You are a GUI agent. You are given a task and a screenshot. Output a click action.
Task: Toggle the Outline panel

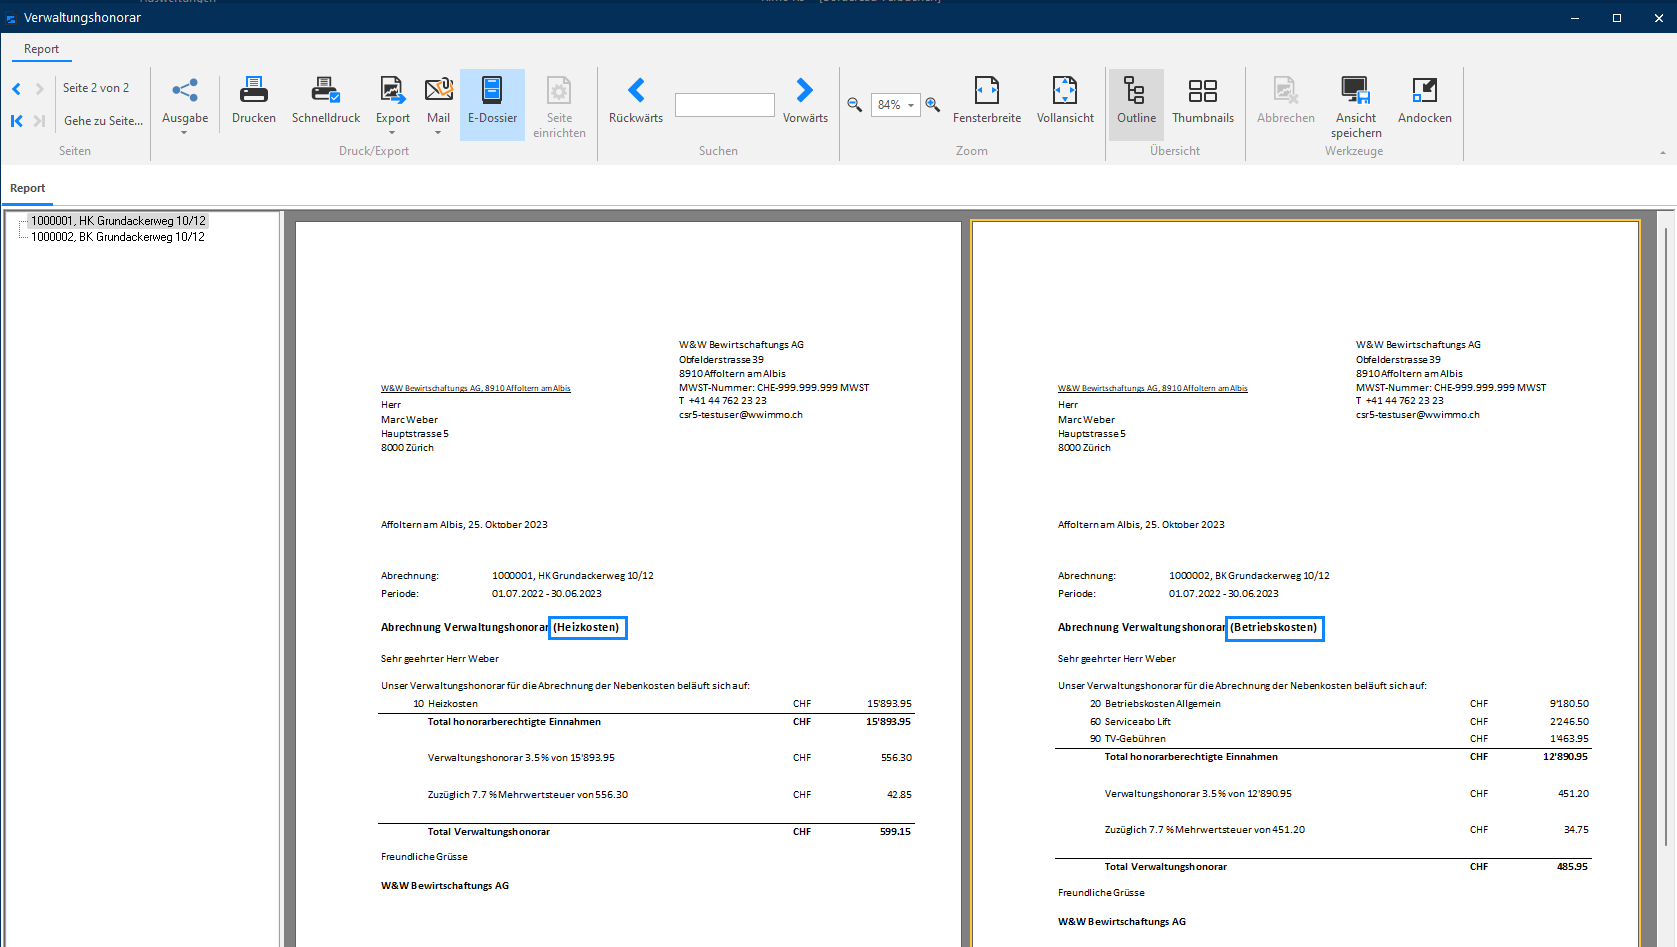click(x=1136, y=105)
